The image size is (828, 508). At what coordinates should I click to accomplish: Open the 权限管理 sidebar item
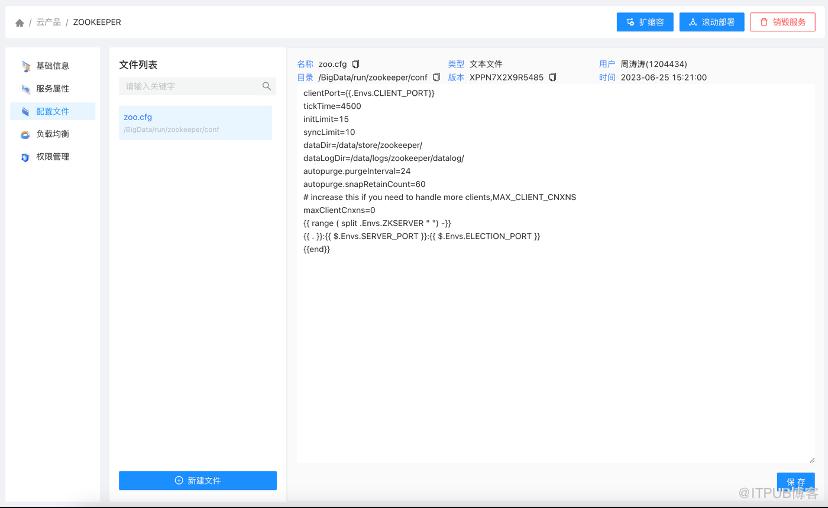pyautogui.click(x=52, y=157)
